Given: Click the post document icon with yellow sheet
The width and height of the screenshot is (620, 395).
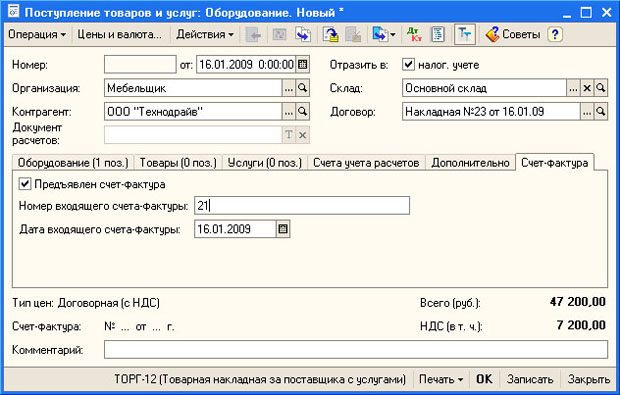Looking at the screenshot, I should point(331,35).
